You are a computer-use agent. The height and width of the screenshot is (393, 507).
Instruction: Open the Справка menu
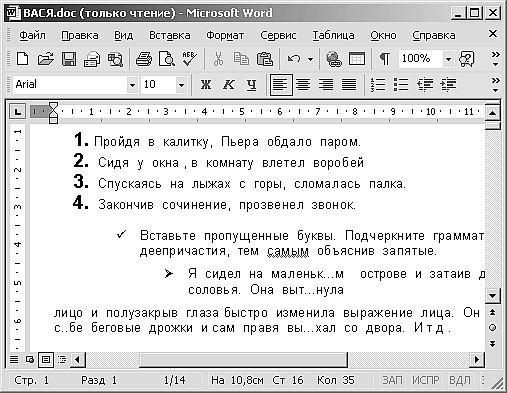coord(434,35)
